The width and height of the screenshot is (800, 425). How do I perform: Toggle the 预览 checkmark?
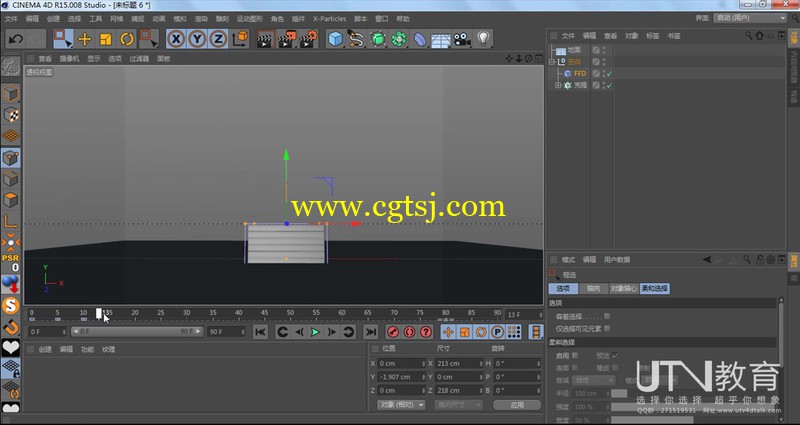tap(615, 355)
